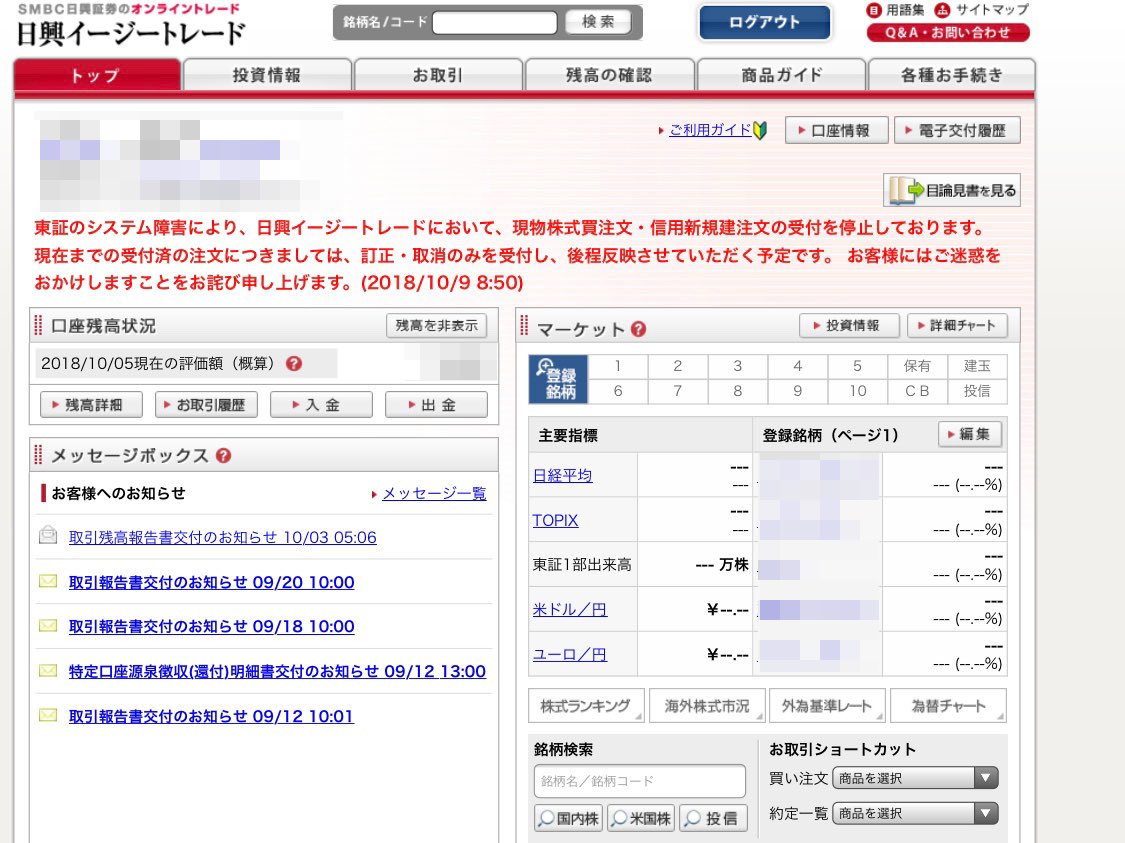
Task: Select registered stocks page 10
Action: pos(857,391)
